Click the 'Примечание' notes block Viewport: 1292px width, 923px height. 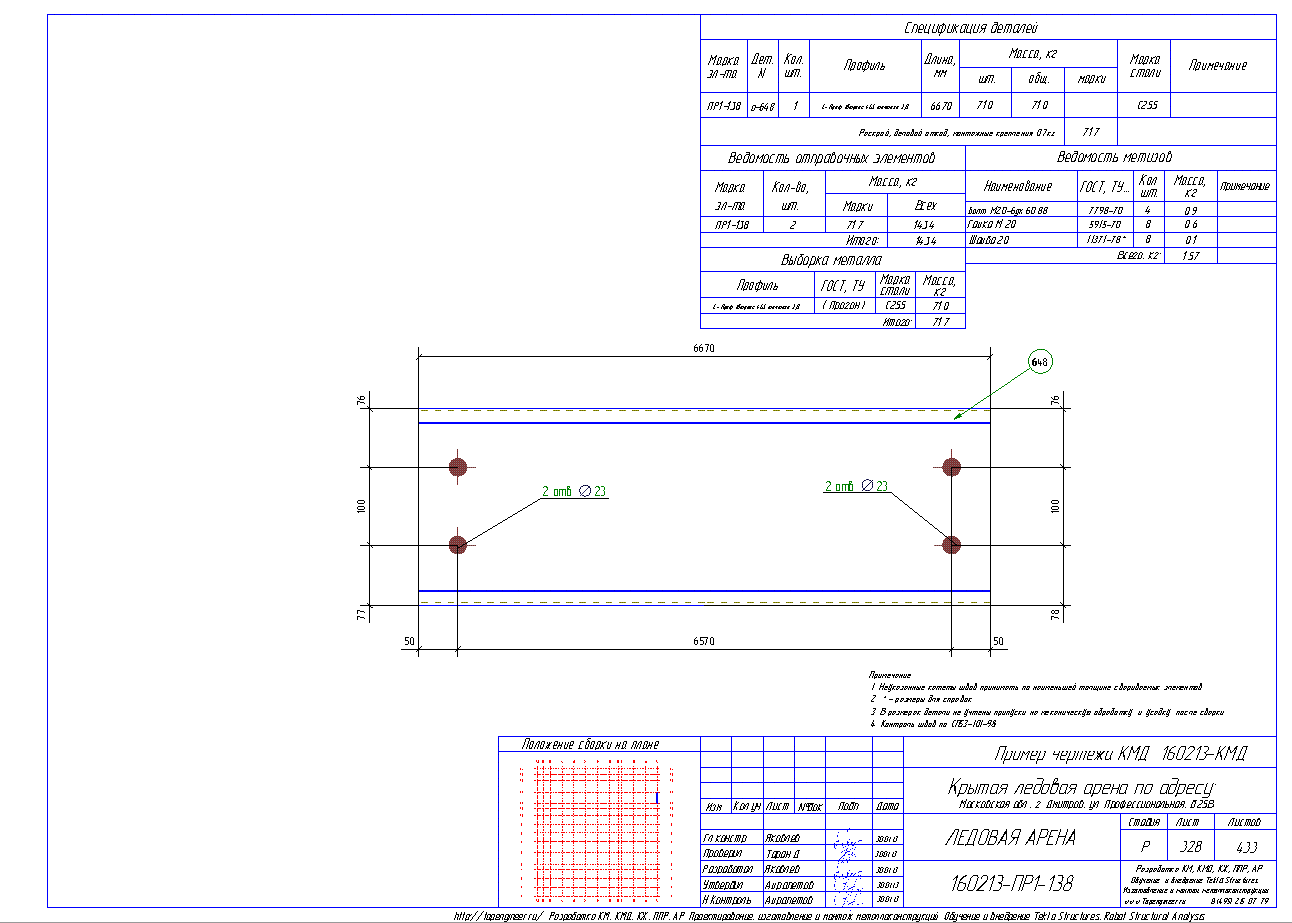pos(1046,699)
